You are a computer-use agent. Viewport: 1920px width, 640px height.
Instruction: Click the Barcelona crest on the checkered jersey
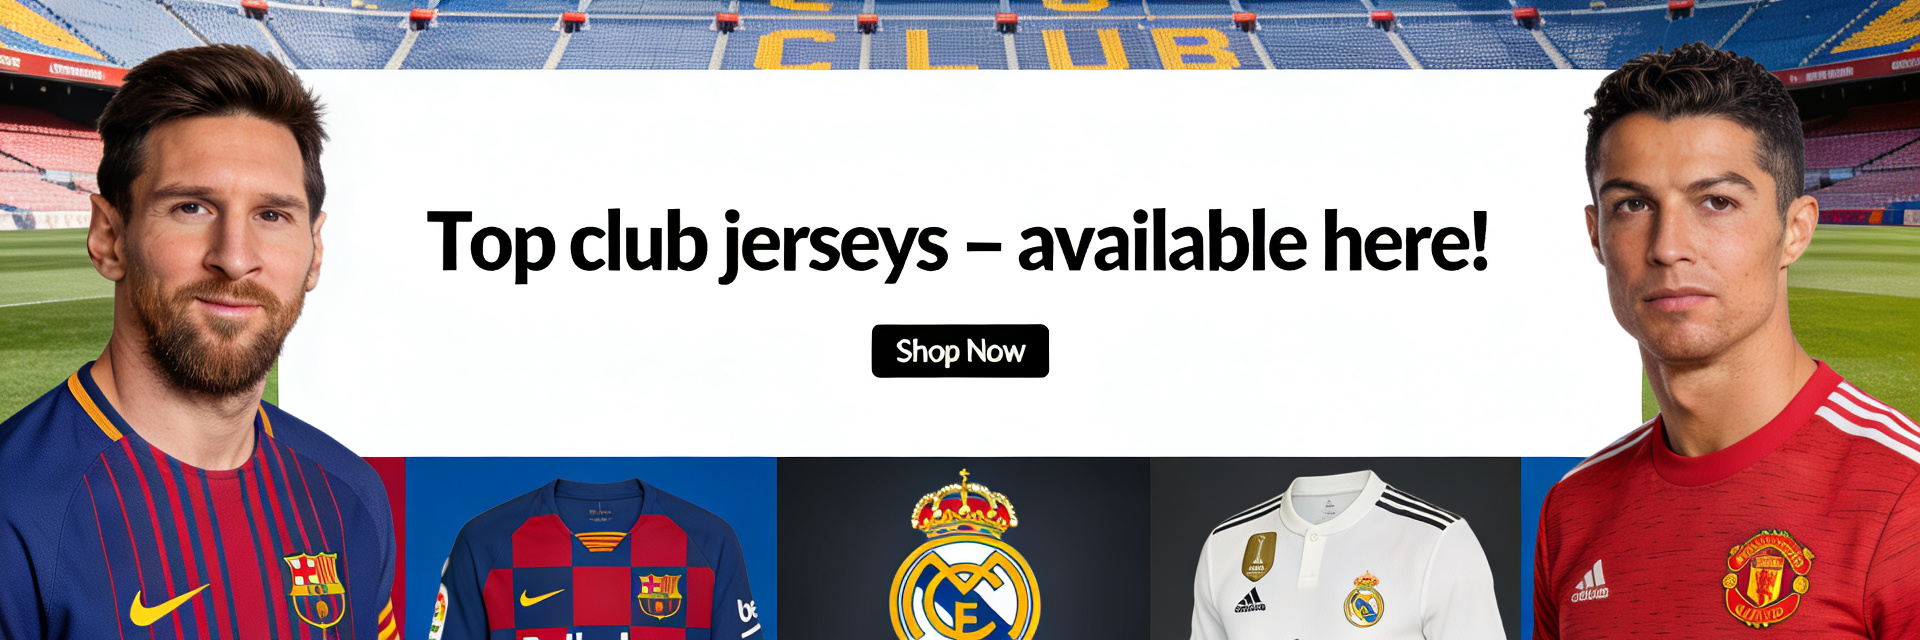tap(660, 596)
